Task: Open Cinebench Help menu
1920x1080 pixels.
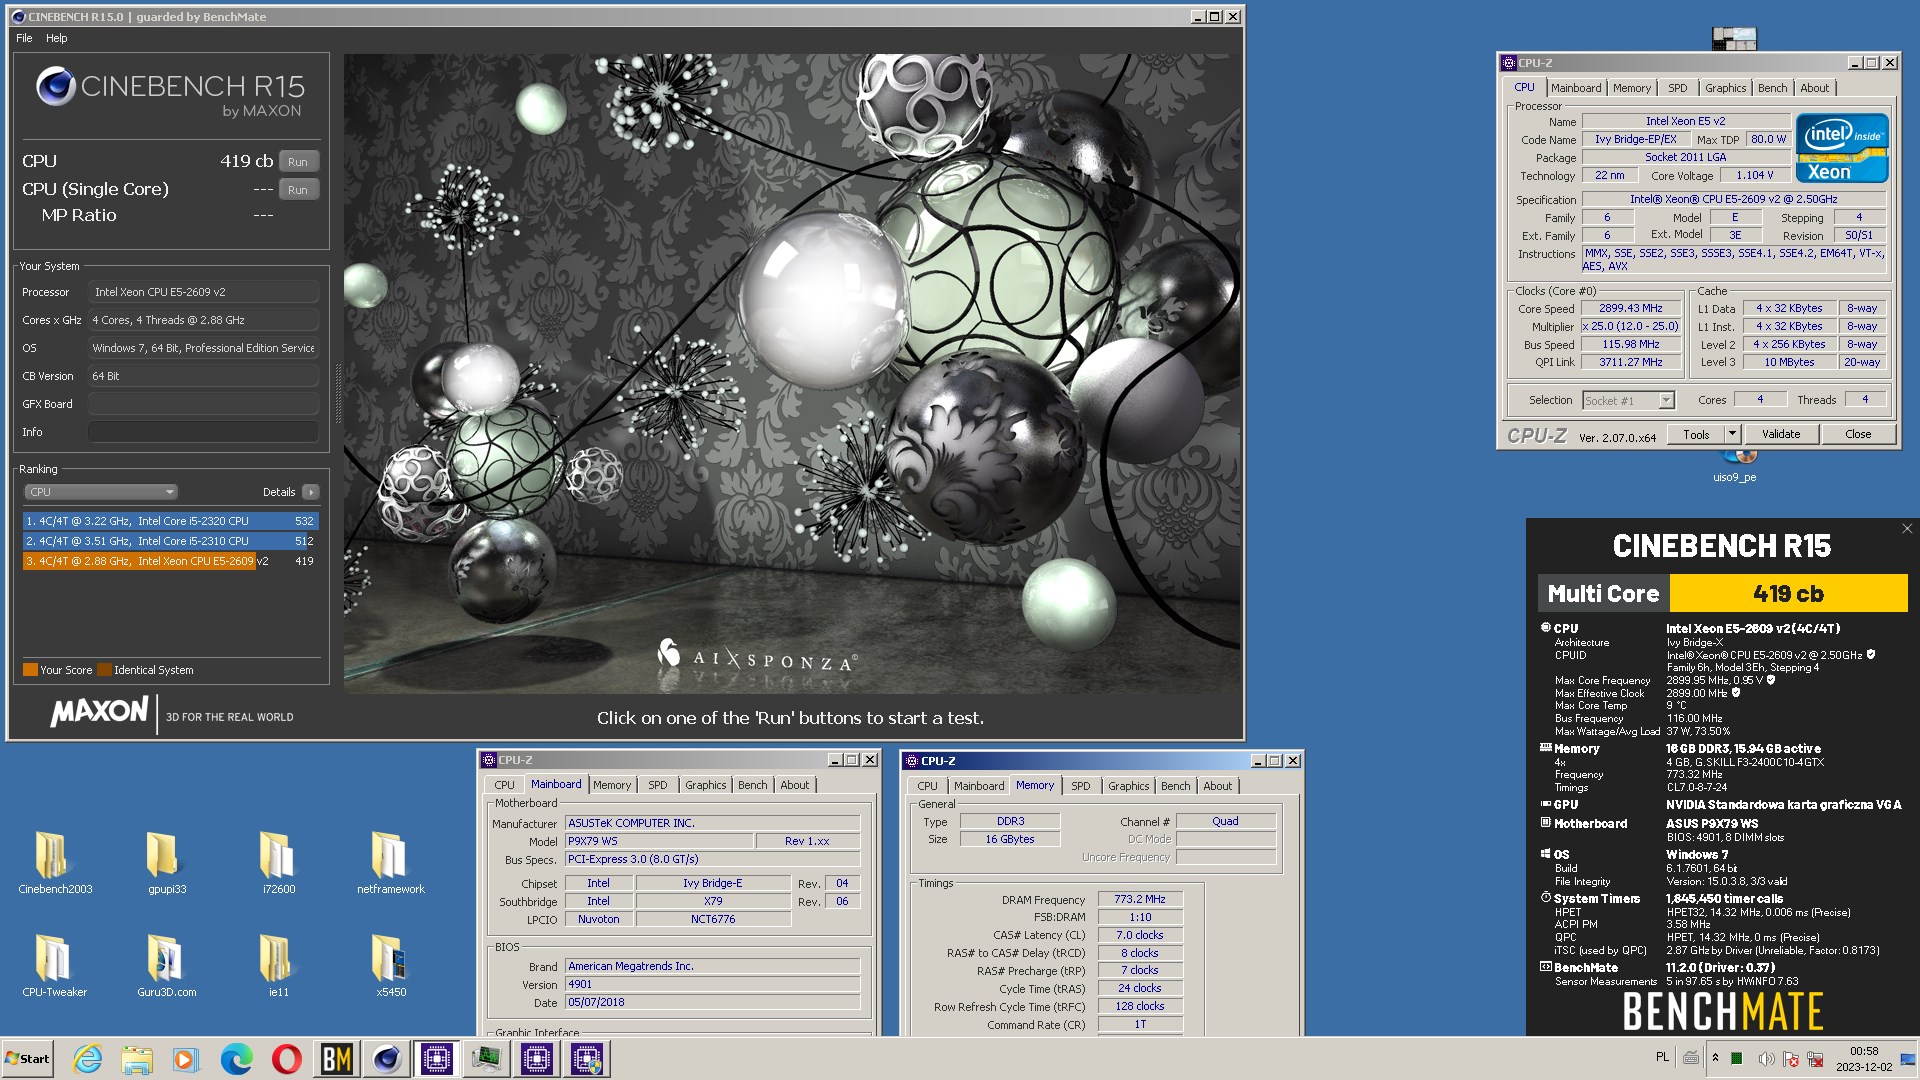Action: tap(57, 38)
